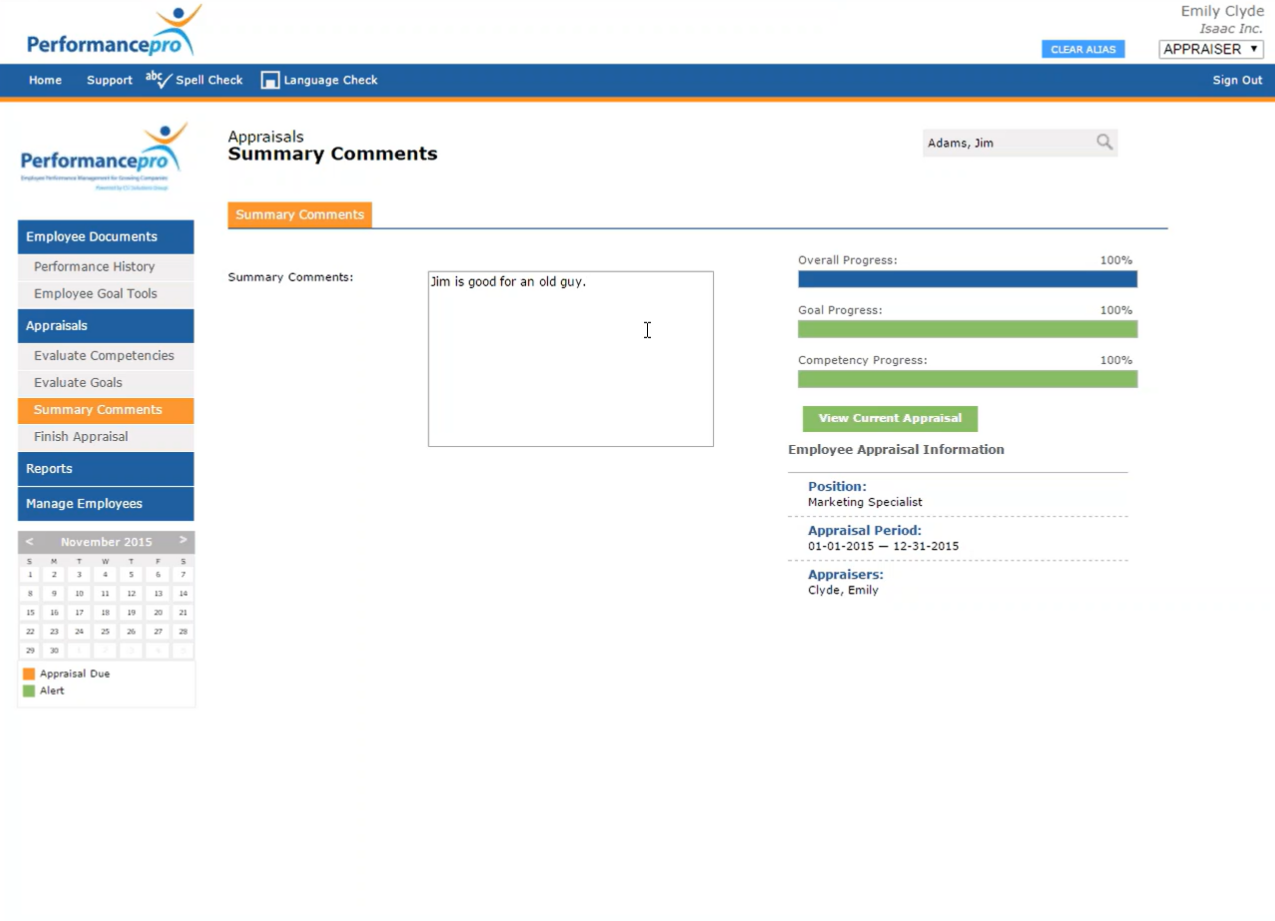
Task: Select the Summary Comments tab
Action: [300, 215]
